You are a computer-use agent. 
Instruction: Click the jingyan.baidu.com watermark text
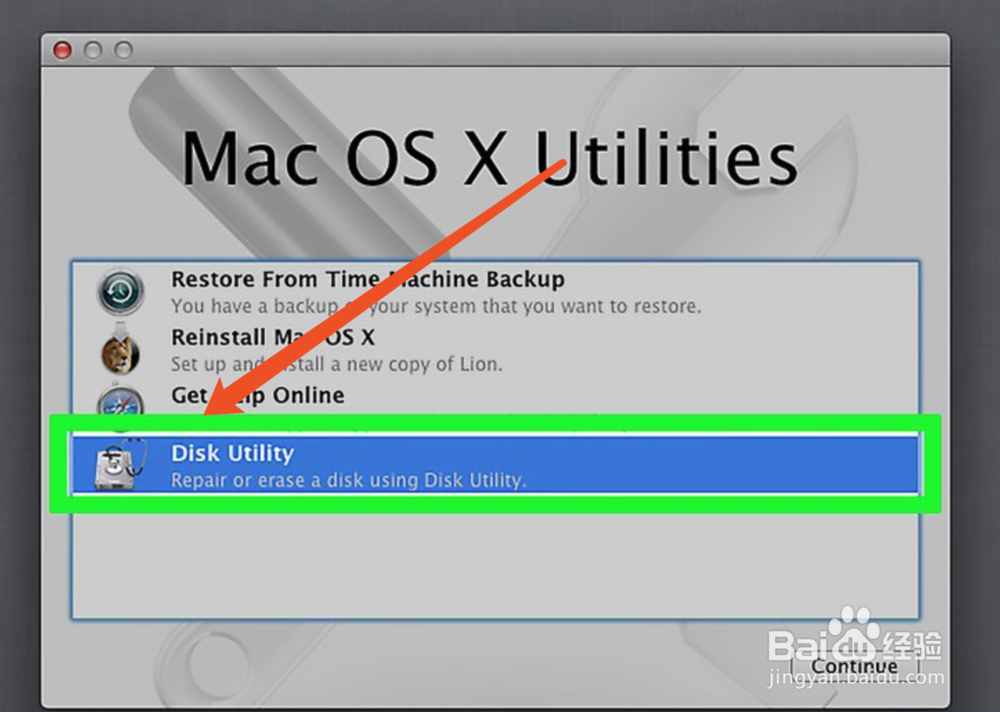(856, 677)
